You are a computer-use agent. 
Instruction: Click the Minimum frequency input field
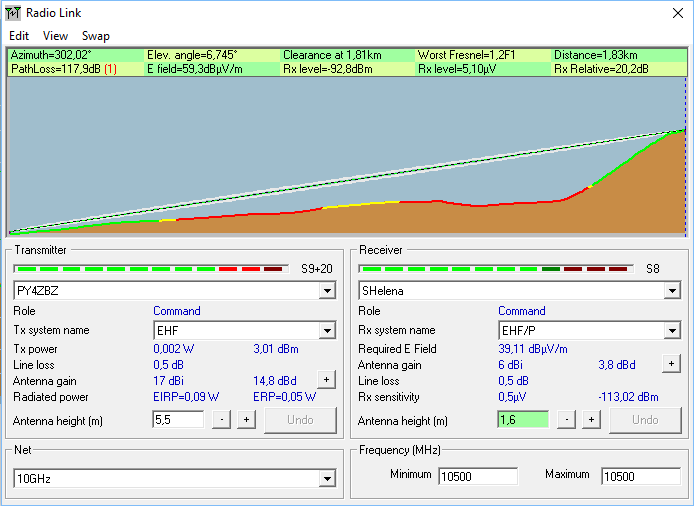tap(478, 476)
